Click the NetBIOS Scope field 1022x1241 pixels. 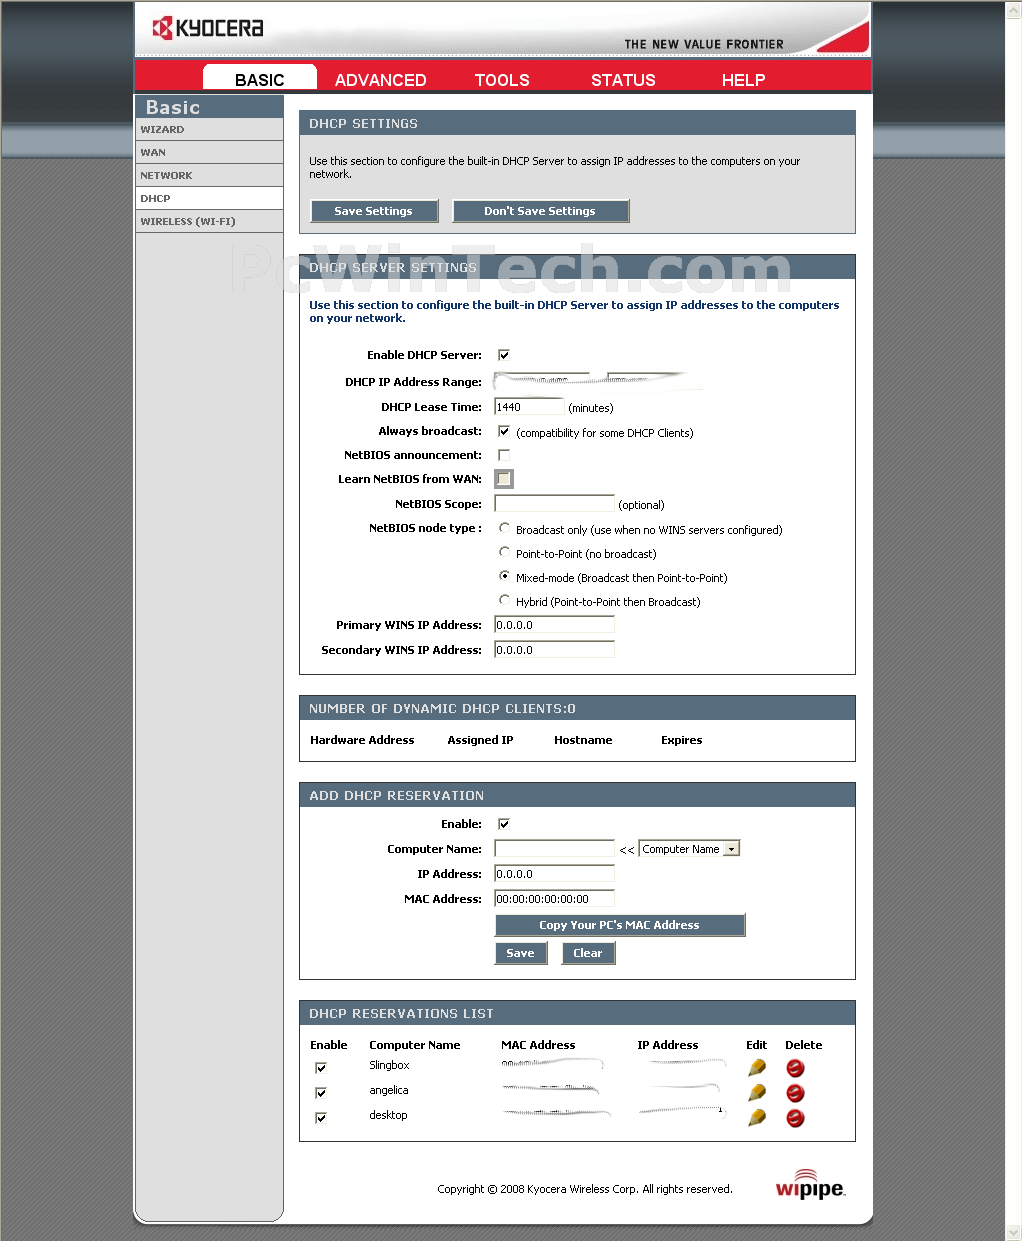[x=554, y=504]
